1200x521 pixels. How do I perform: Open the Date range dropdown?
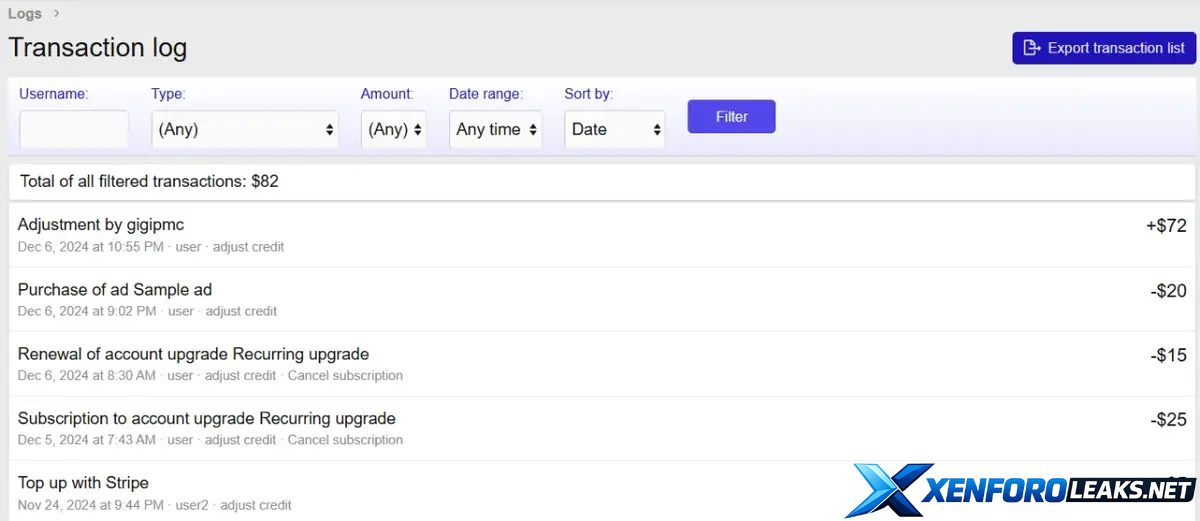coord(496,129)
